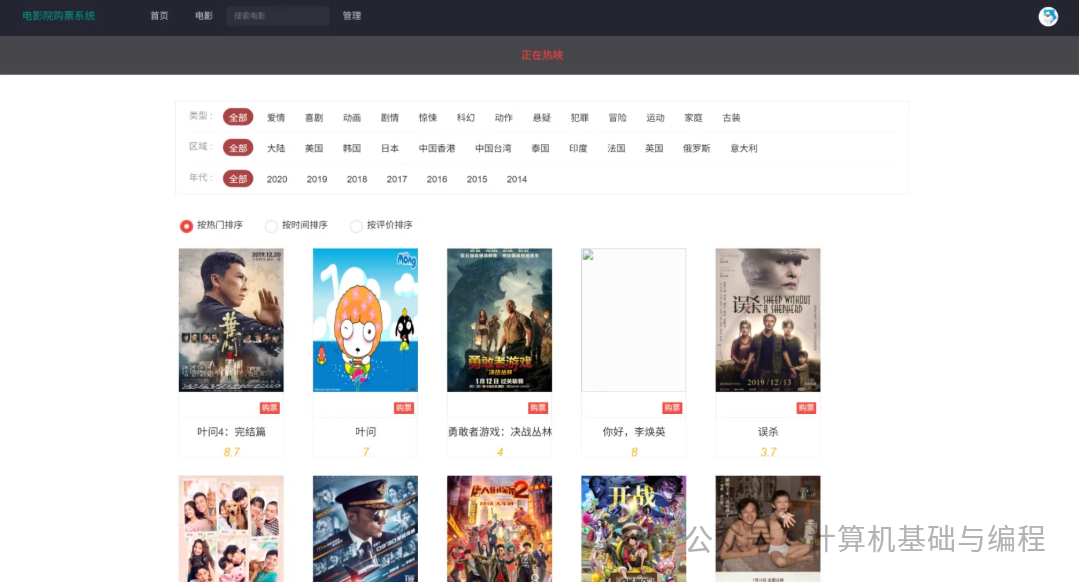This screenshot has width=1079, height=582.
Task: Filter by genre 喜剧
Action: point(314,118)
